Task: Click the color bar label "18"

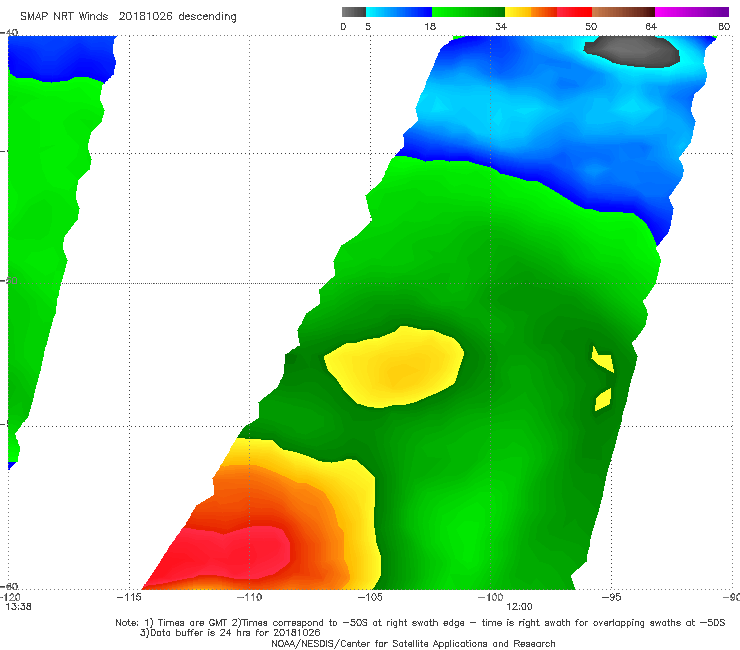Action: click(x=430, y=27)
